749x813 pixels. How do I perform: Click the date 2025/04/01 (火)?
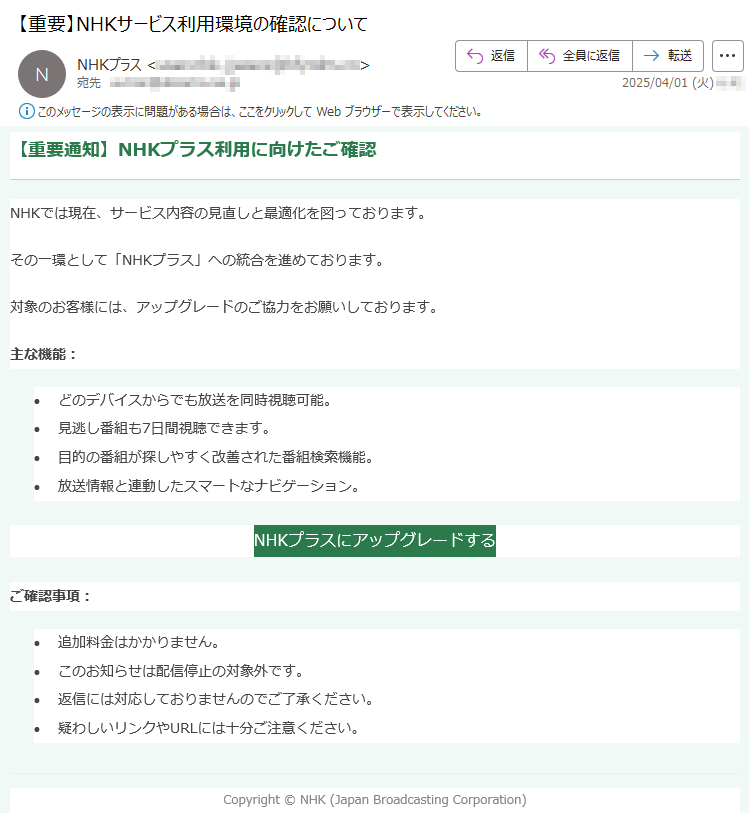668,83
